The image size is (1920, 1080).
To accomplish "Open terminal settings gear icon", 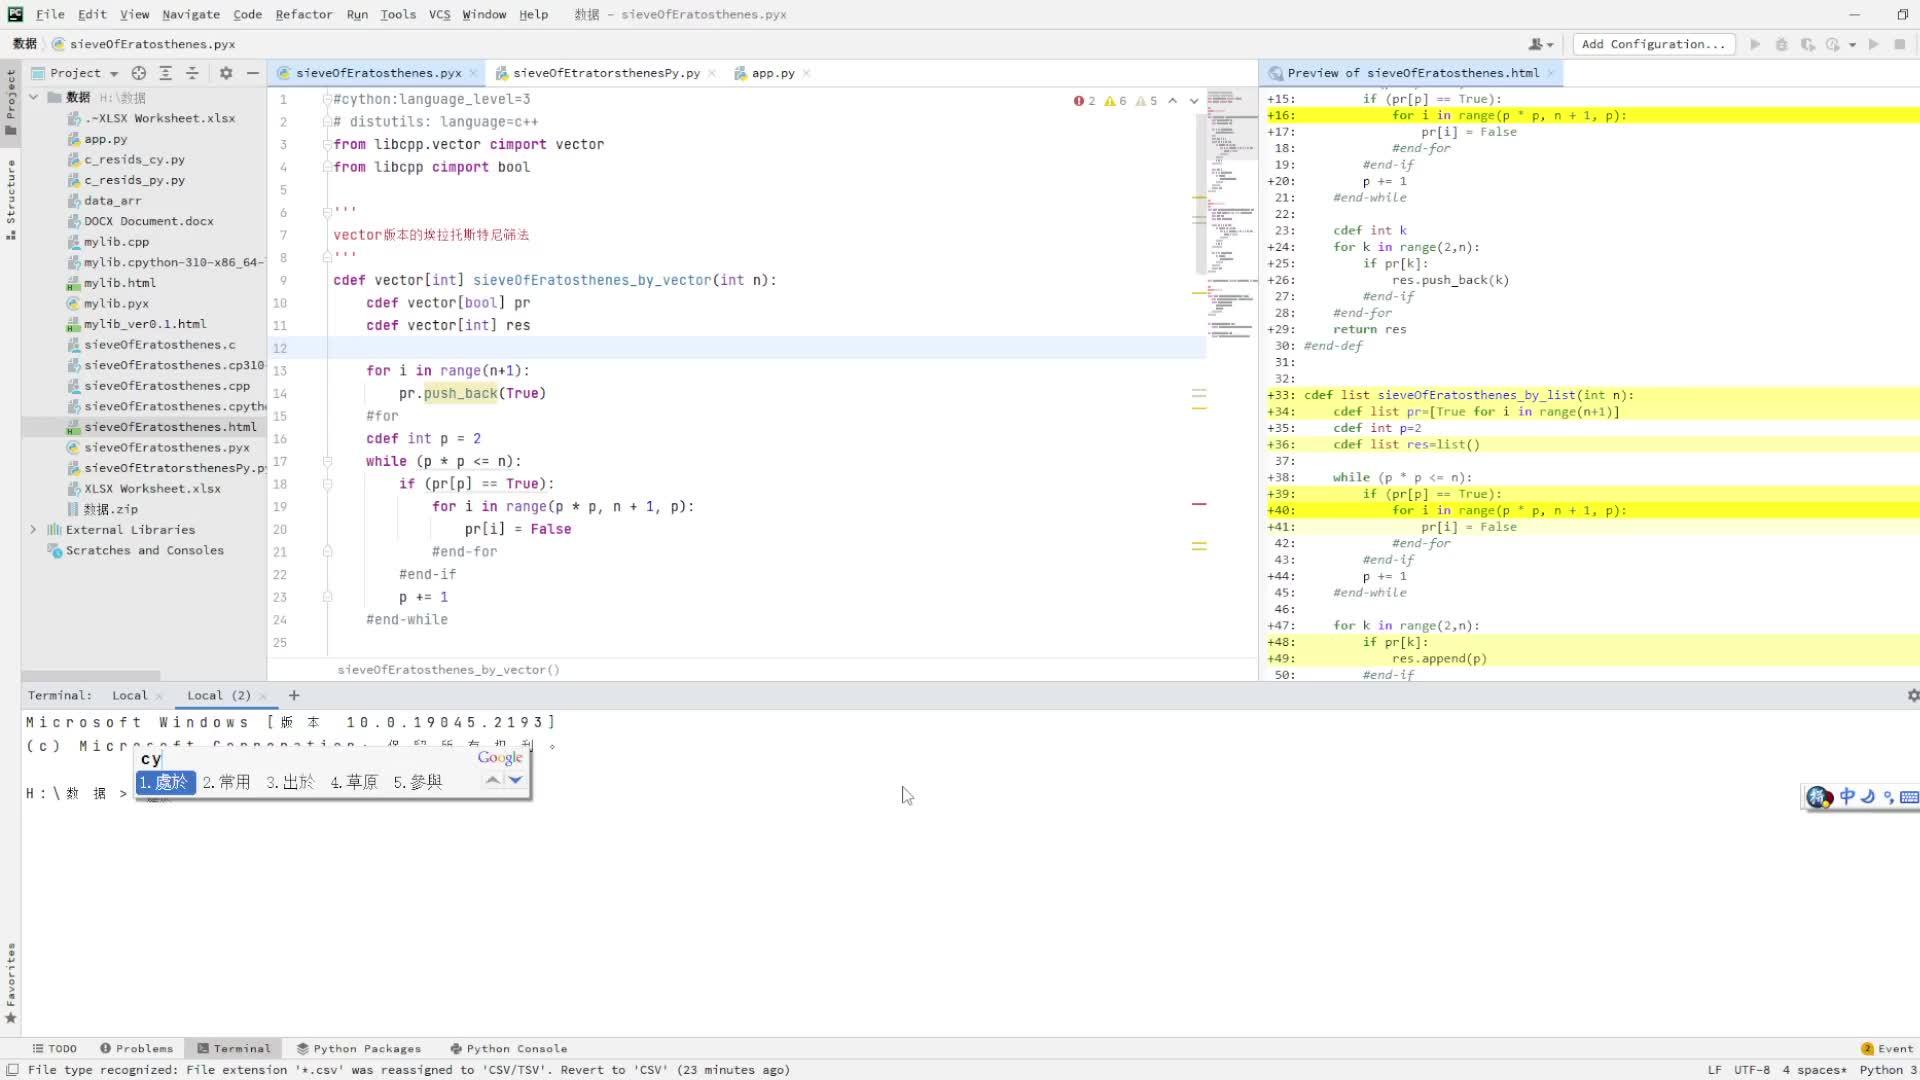I will [x=1912, y=695].
